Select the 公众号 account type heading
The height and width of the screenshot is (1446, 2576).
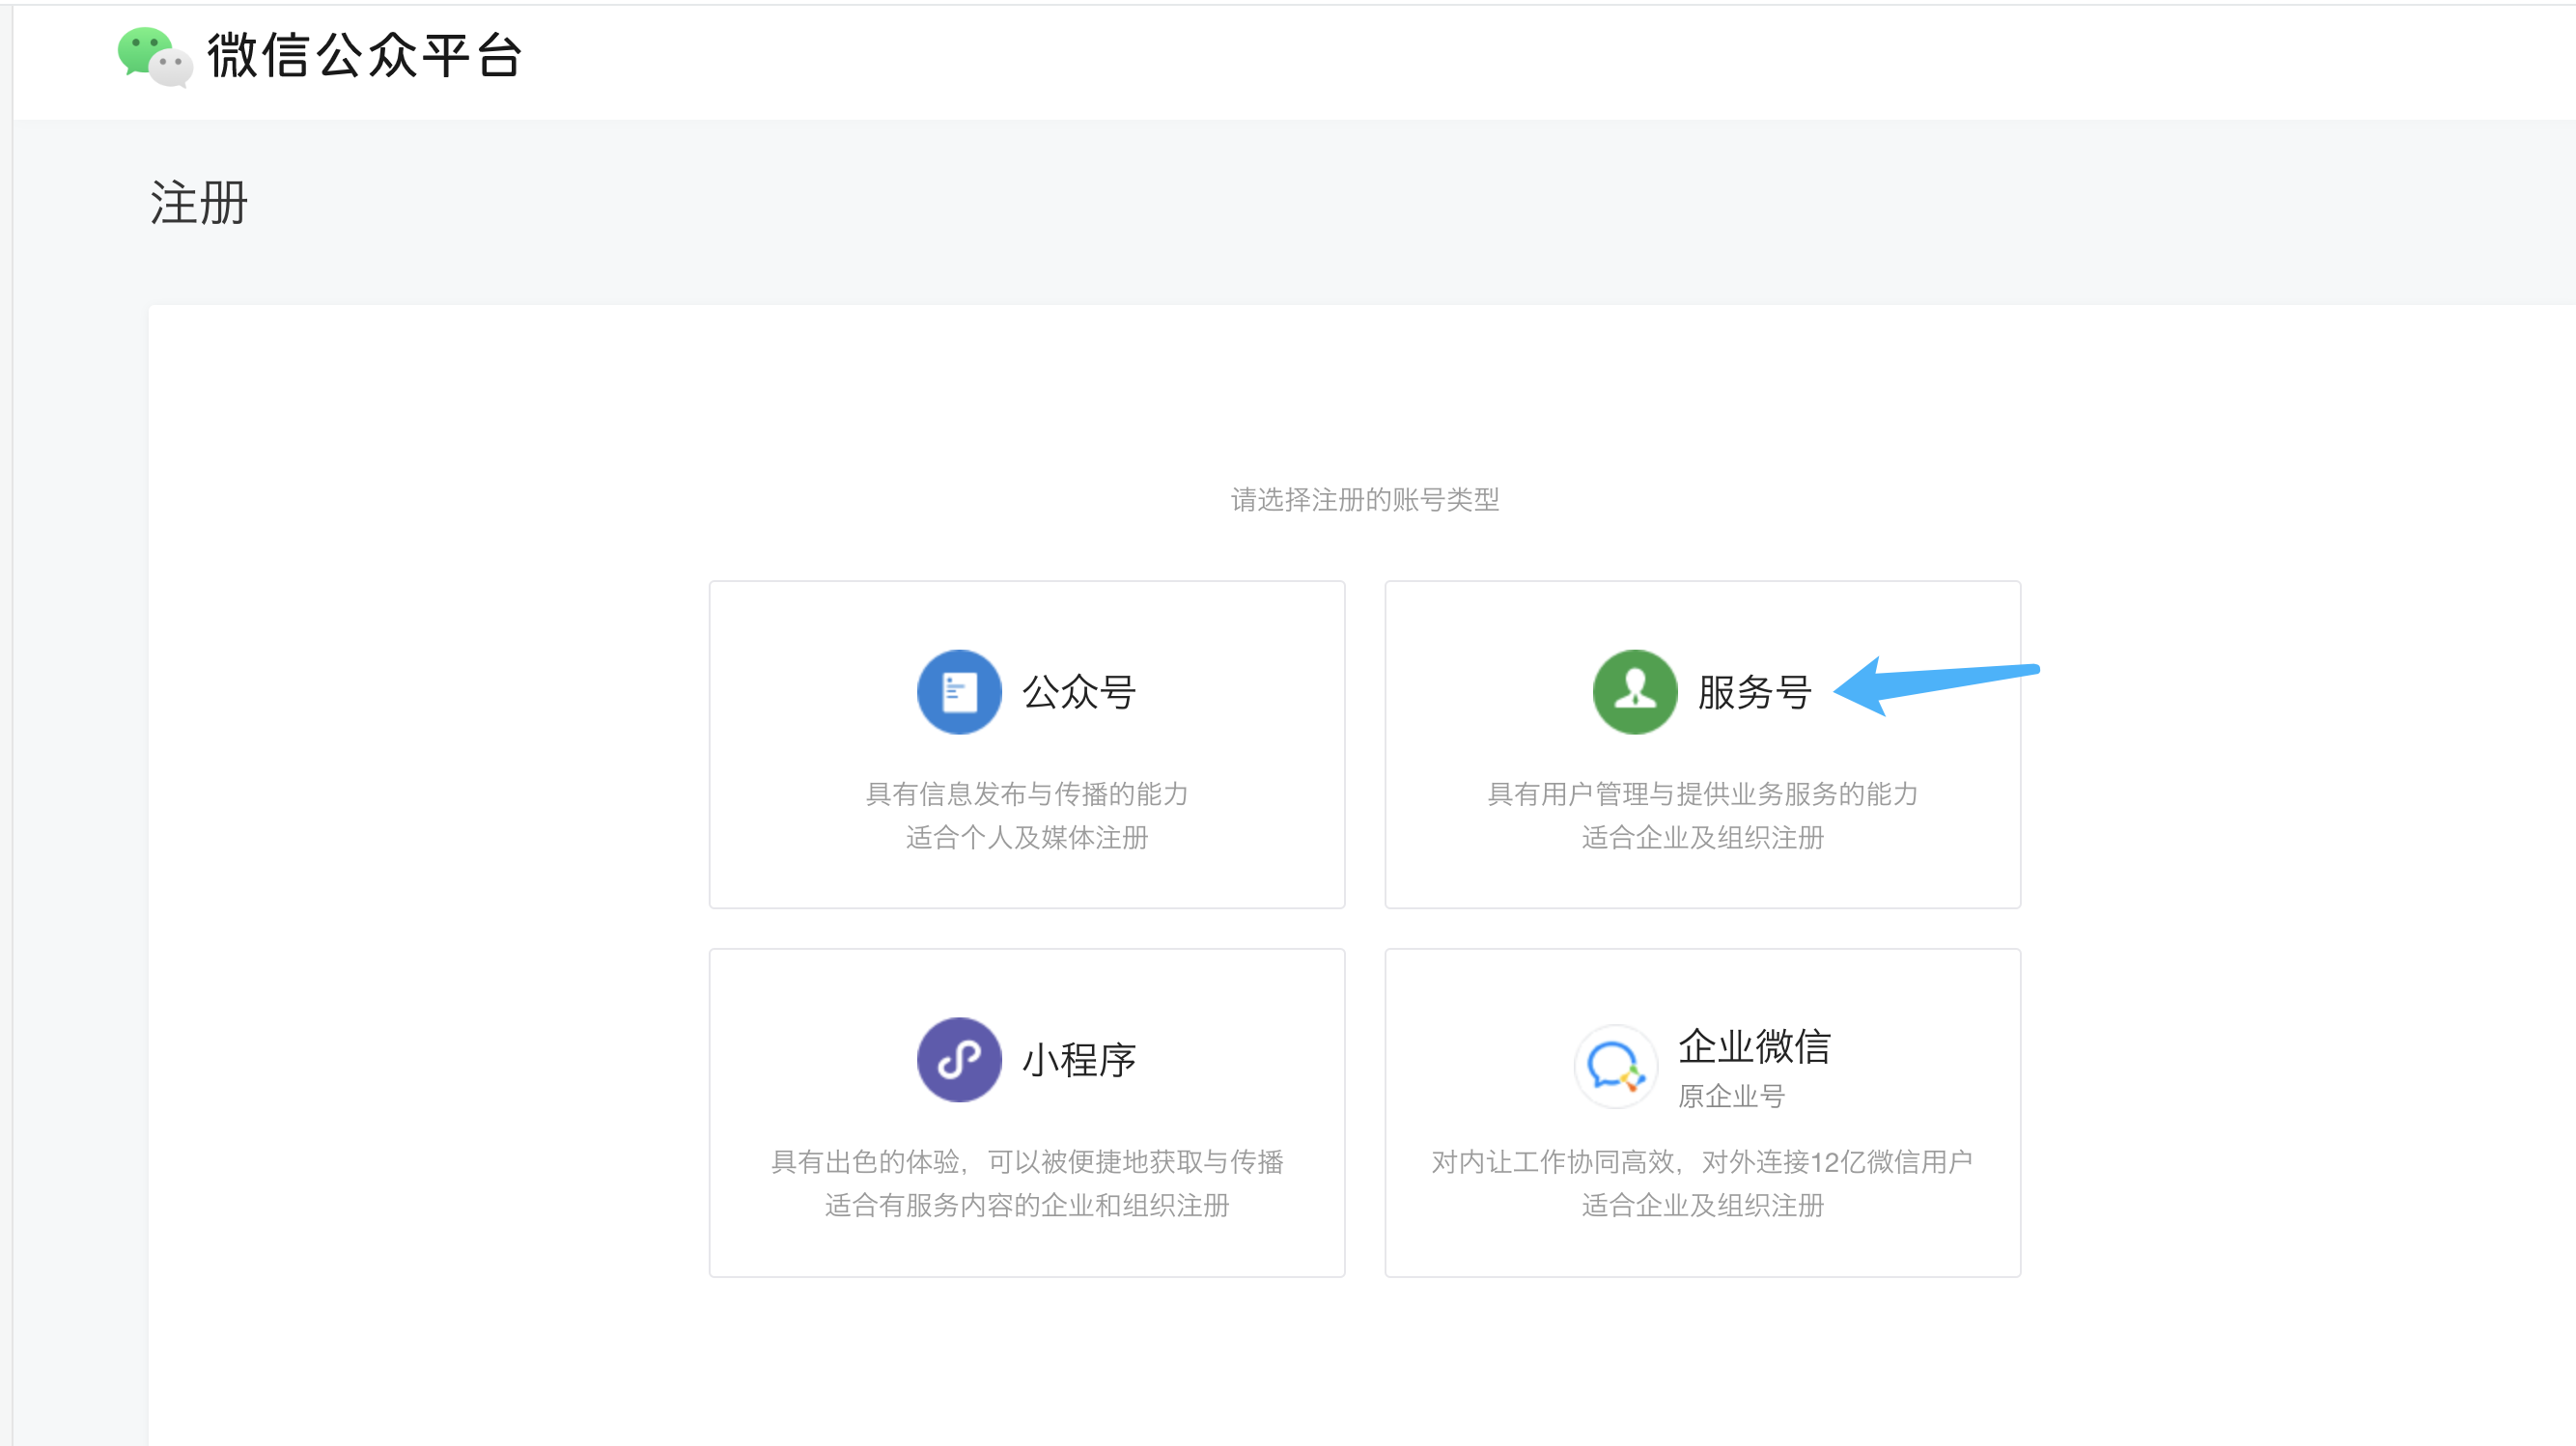1079,692
